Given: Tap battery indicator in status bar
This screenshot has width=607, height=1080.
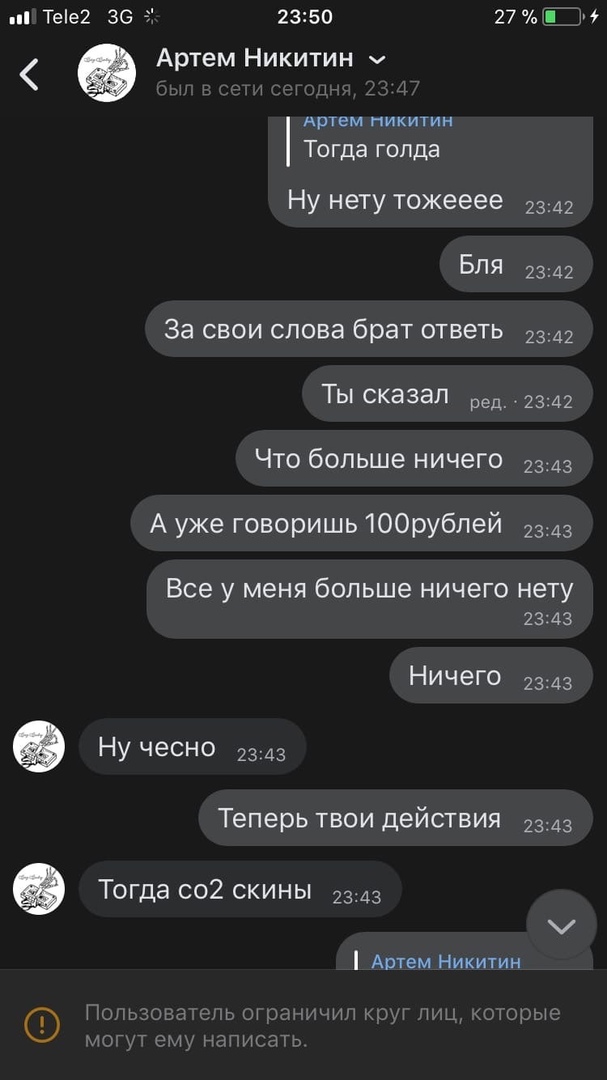Looking at the screenshot, I should tap(562, 17).
